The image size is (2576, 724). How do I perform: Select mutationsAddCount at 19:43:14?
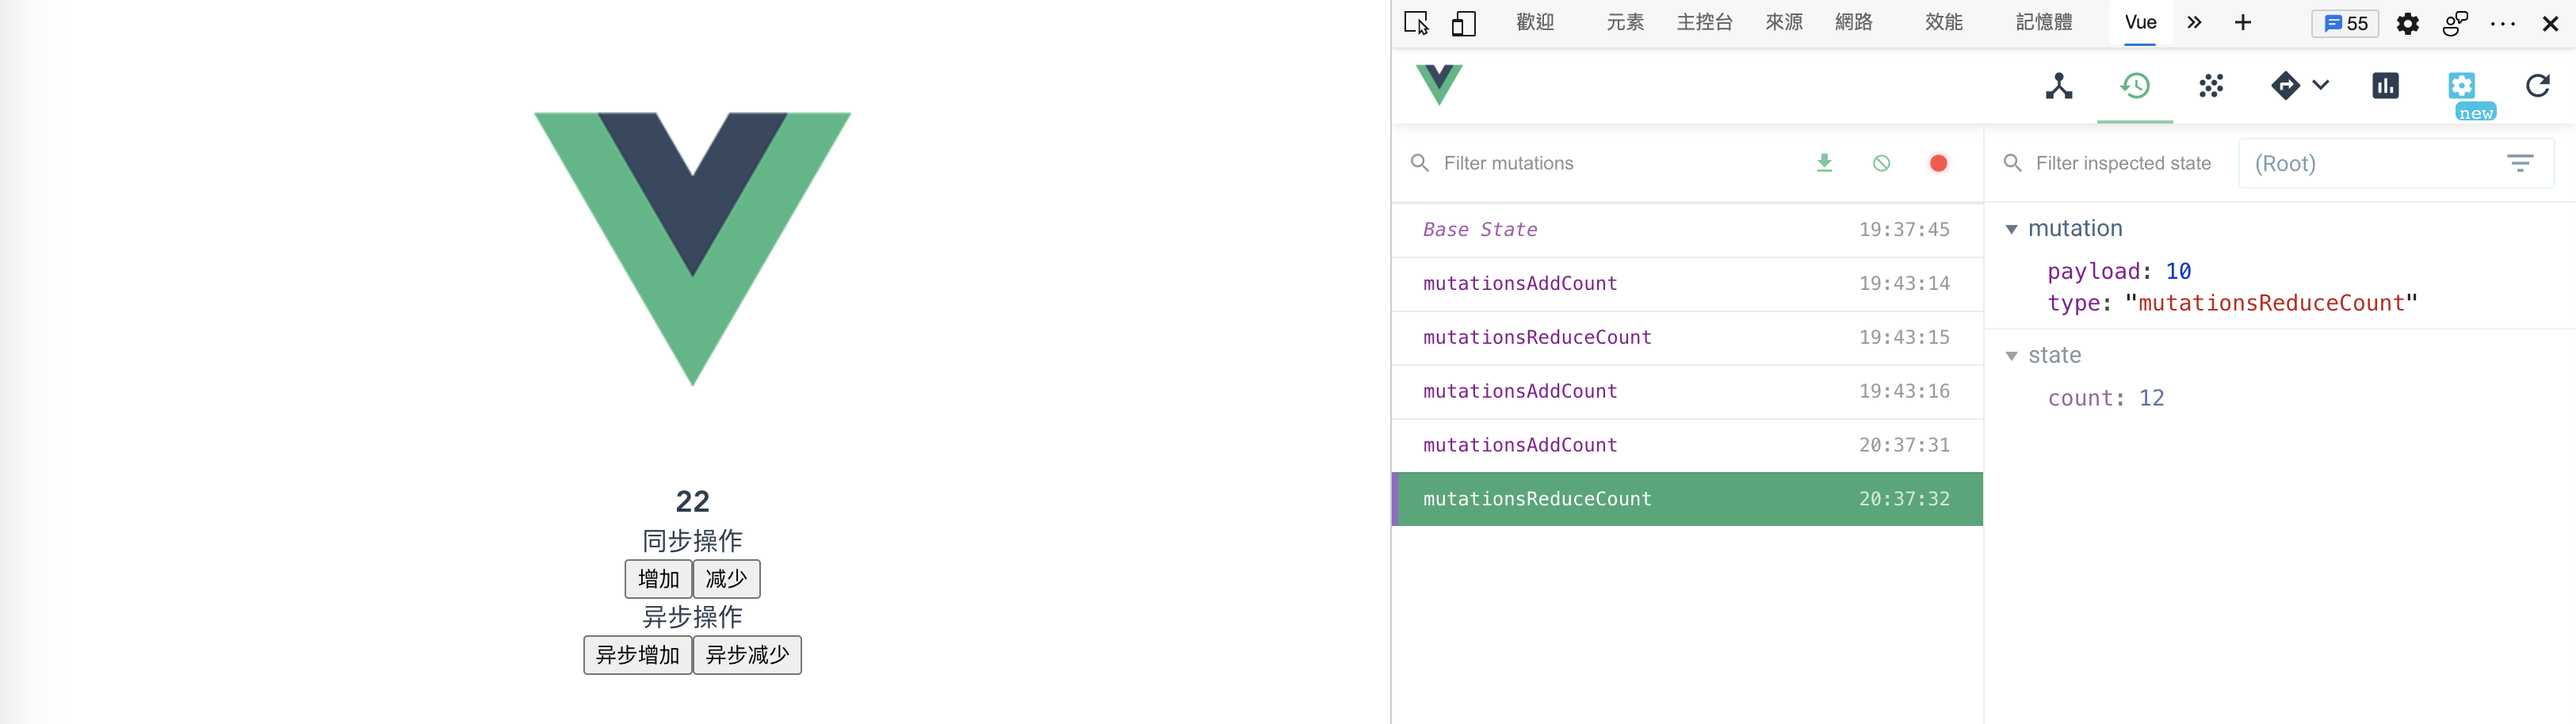(1687, 284)
